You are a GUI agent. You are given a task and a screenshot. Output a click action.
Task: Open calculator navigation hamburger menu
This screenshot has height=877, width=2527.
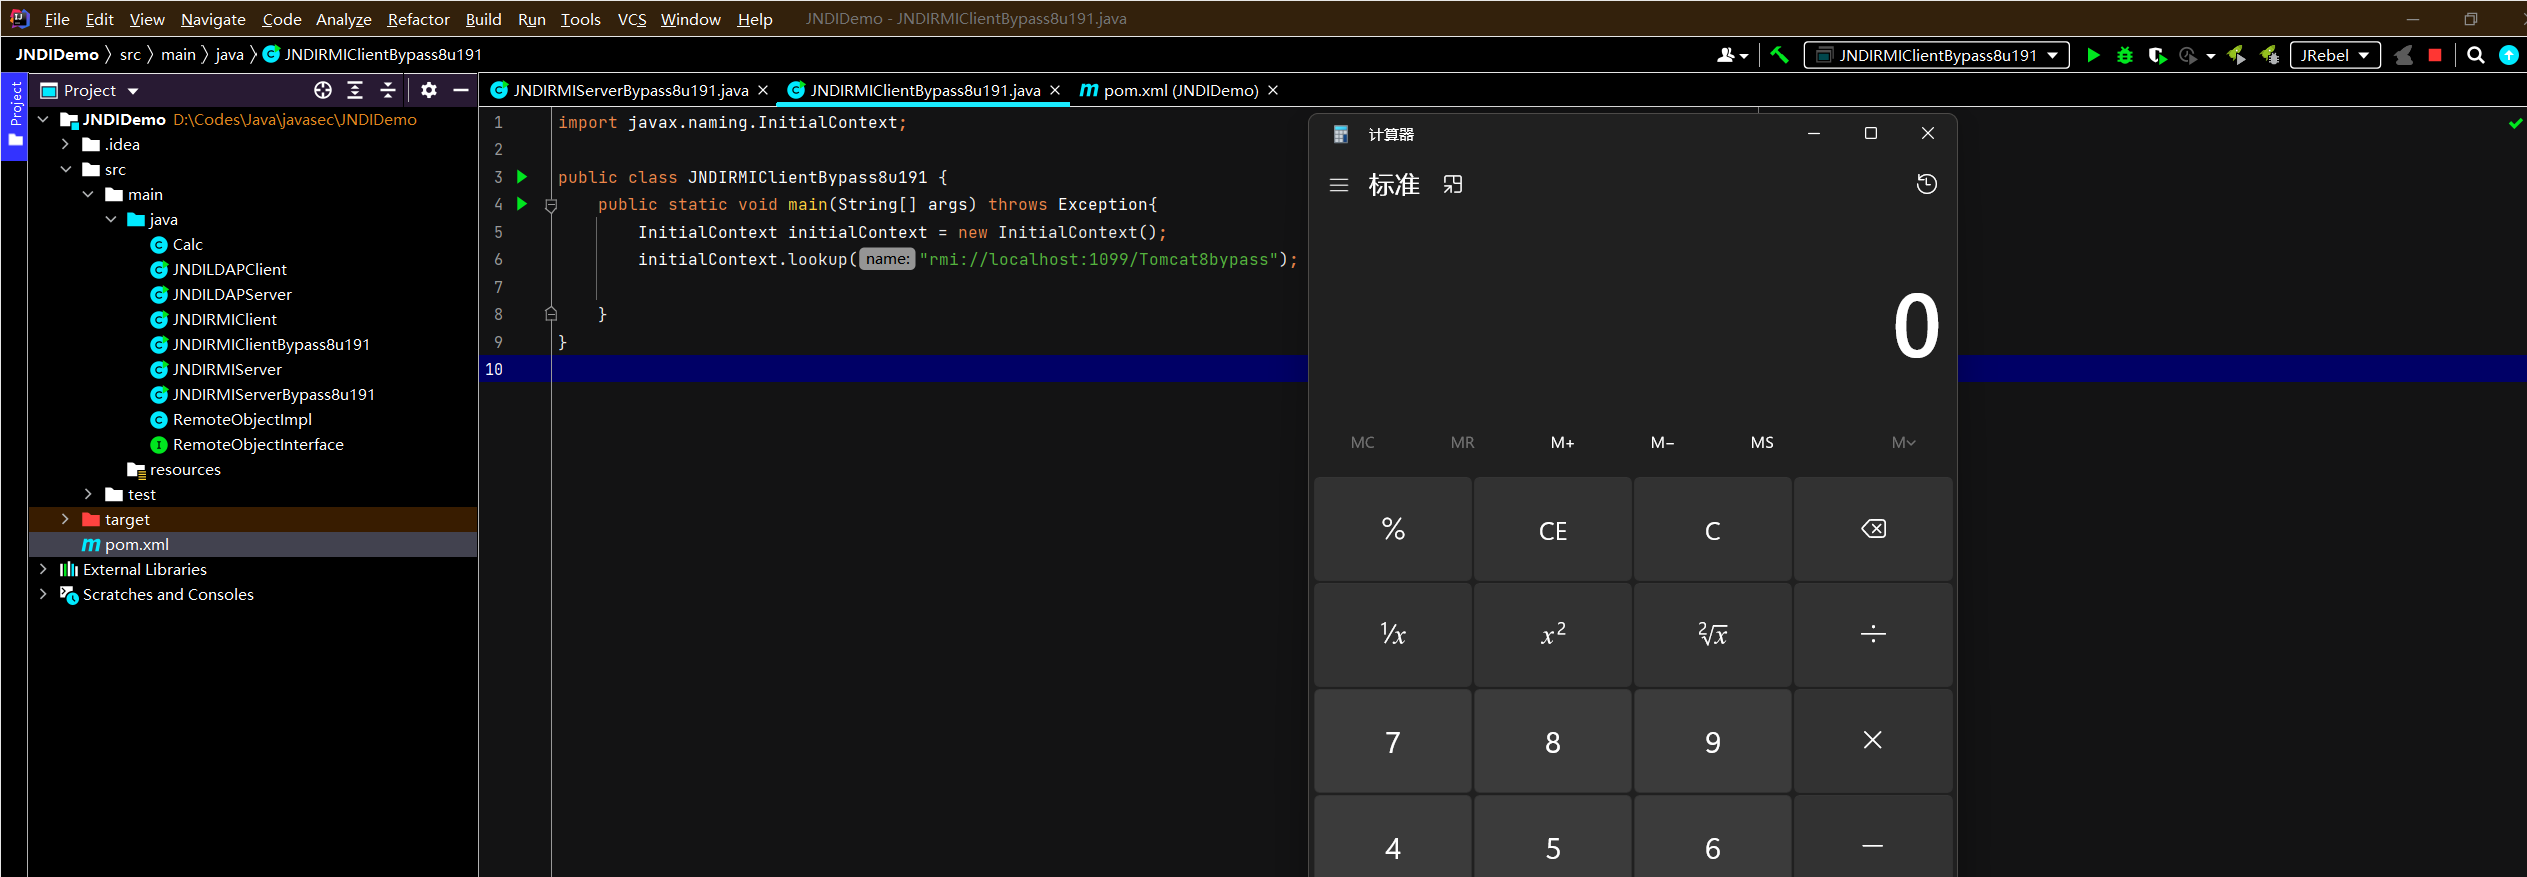coord(1339,185)
